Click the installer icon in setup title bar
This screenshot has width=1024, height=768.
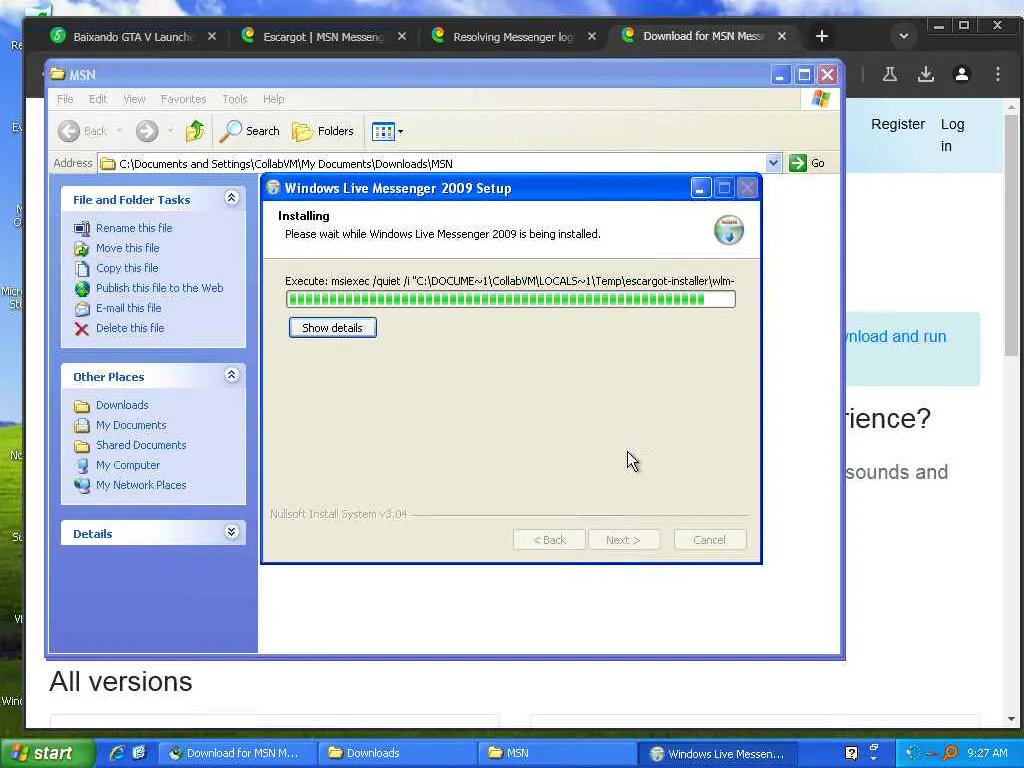pos(273,188)
